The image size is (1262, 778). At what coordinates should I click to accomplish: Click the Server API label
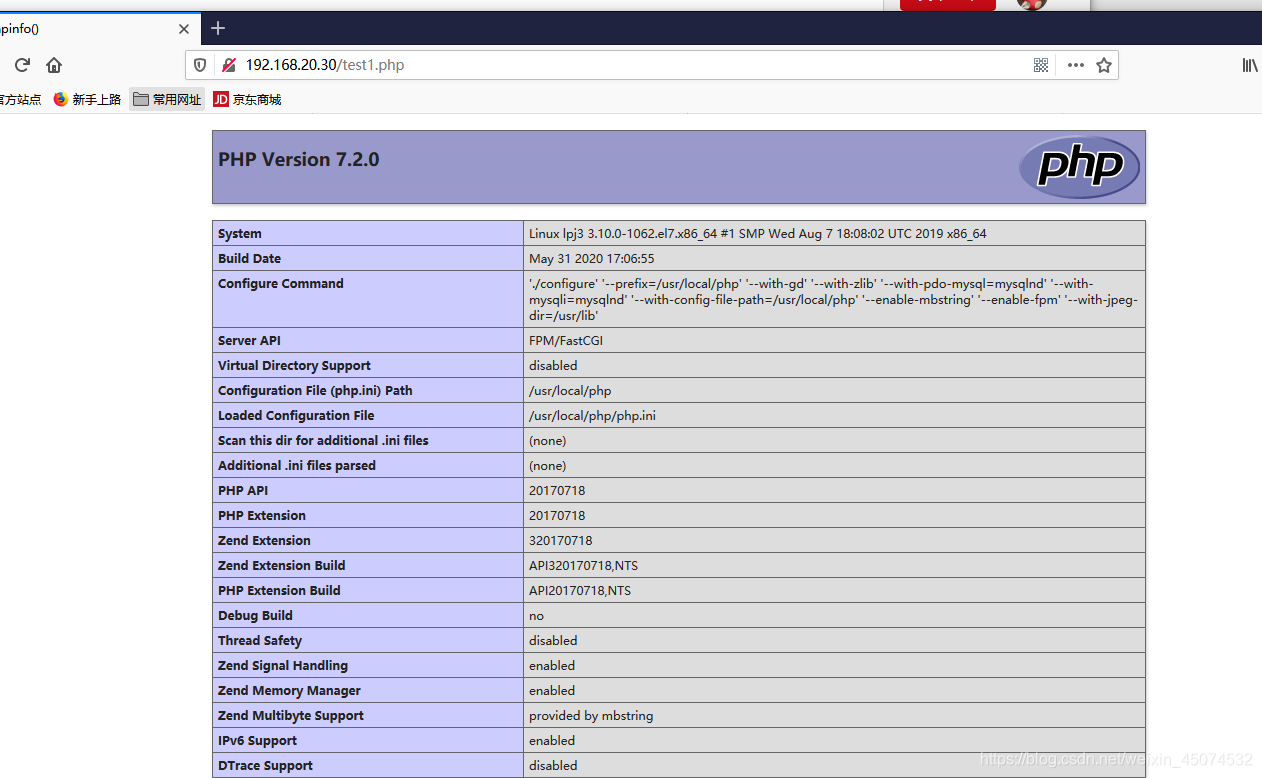[x=250, y=341]
